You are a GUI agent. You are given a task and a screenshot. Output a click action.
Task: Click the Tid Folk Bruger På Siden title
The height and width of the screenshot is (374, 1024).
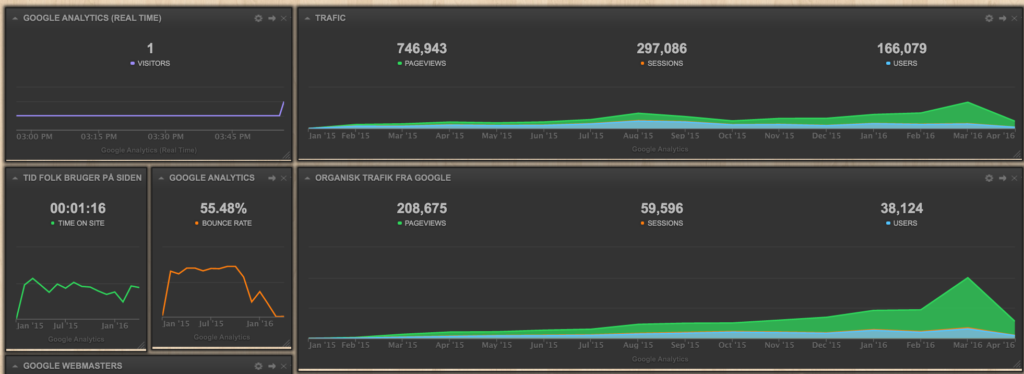pyautogui.click(x=82, y=178)
